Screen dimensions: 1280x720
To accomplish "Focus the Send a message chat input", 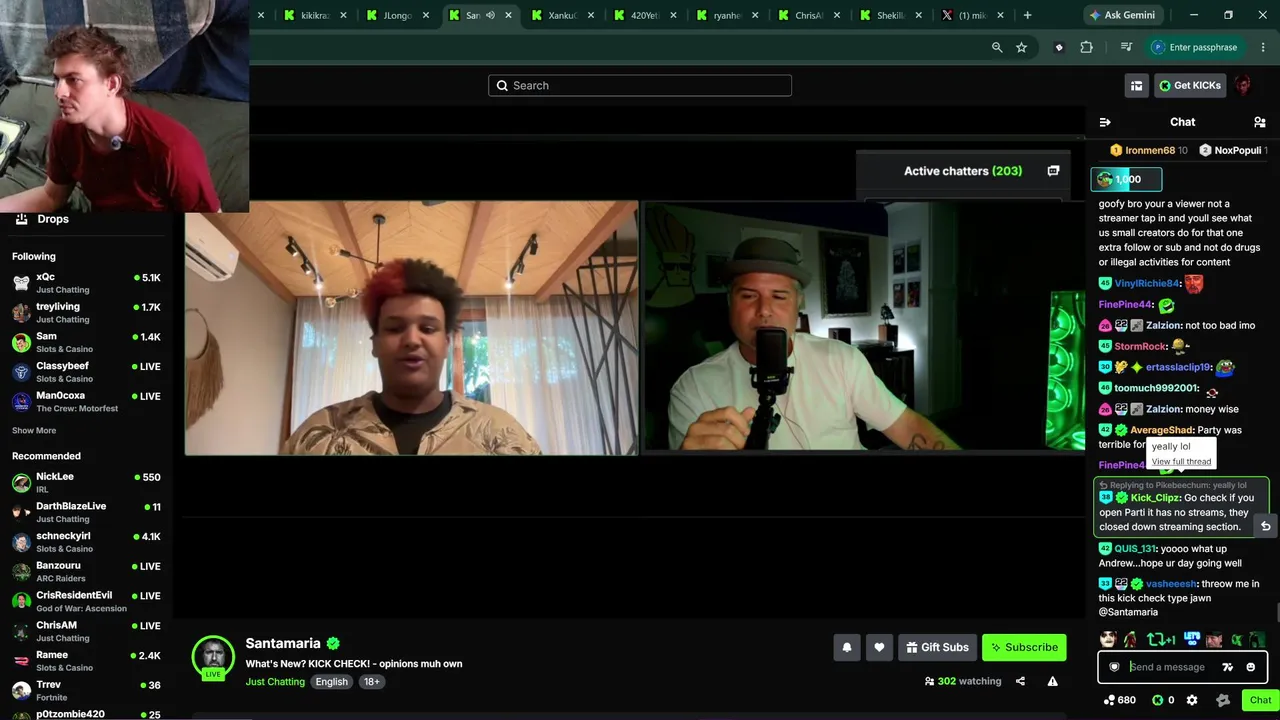I will (x=1168, y=667).
